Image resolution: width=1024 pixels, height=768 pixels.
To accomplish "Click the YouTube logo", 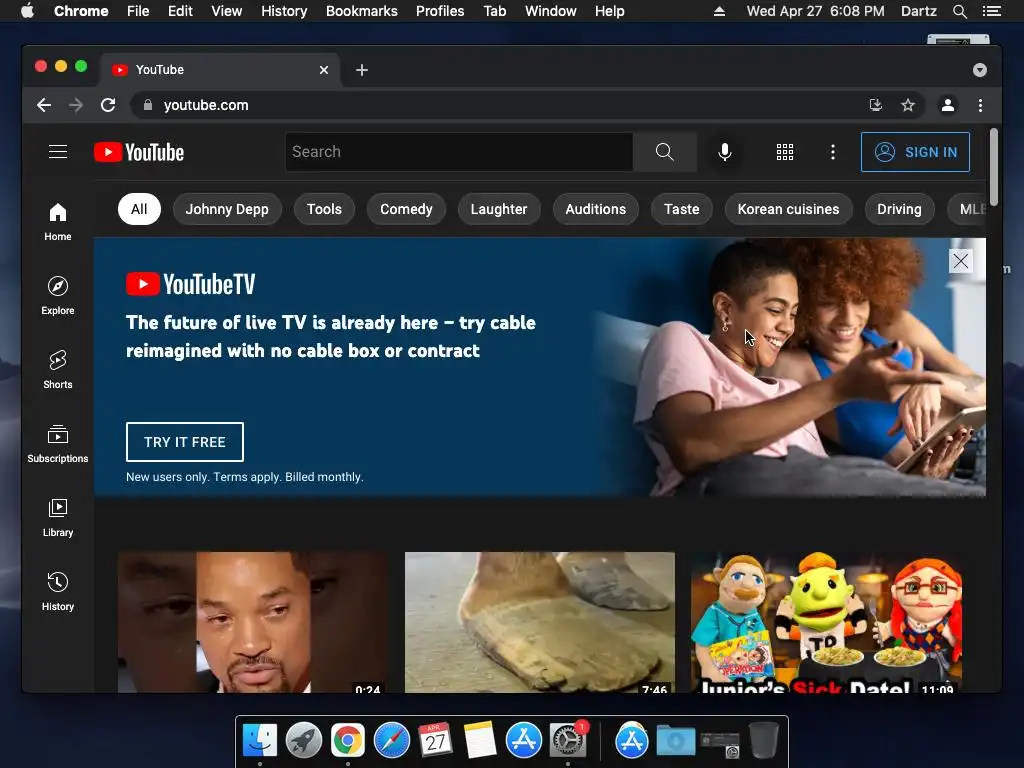I will 139,152.
